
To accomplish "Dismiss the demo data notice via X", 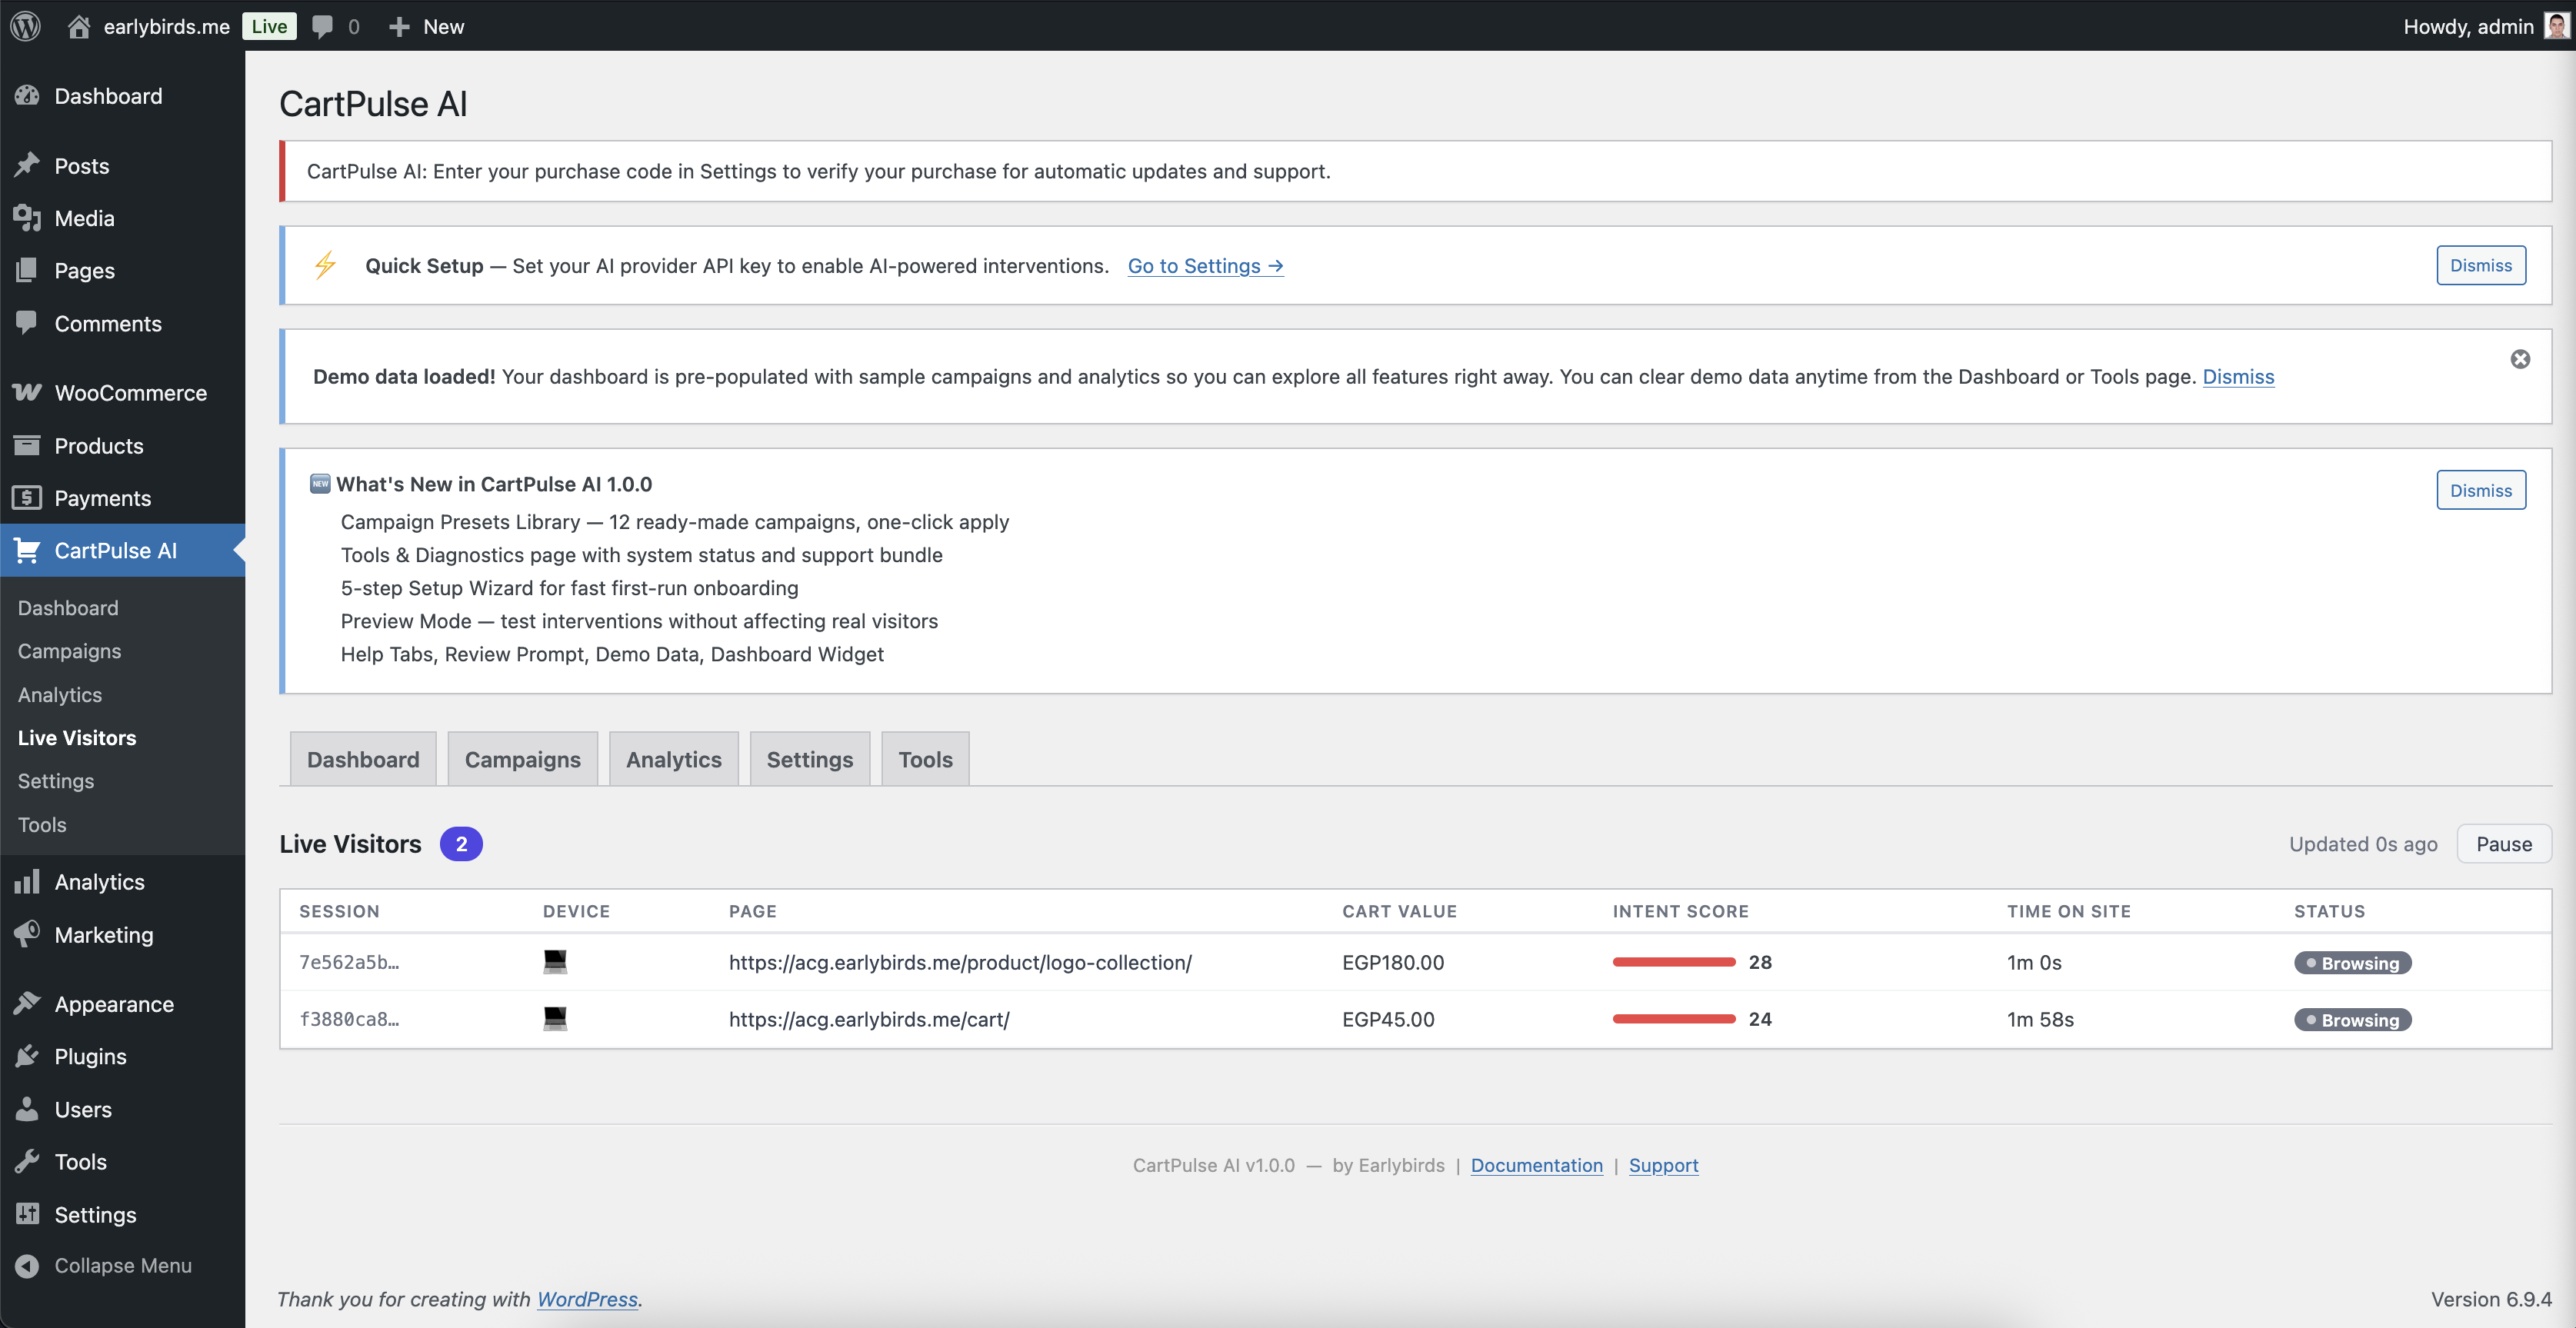I will (x=2520, y=358).
